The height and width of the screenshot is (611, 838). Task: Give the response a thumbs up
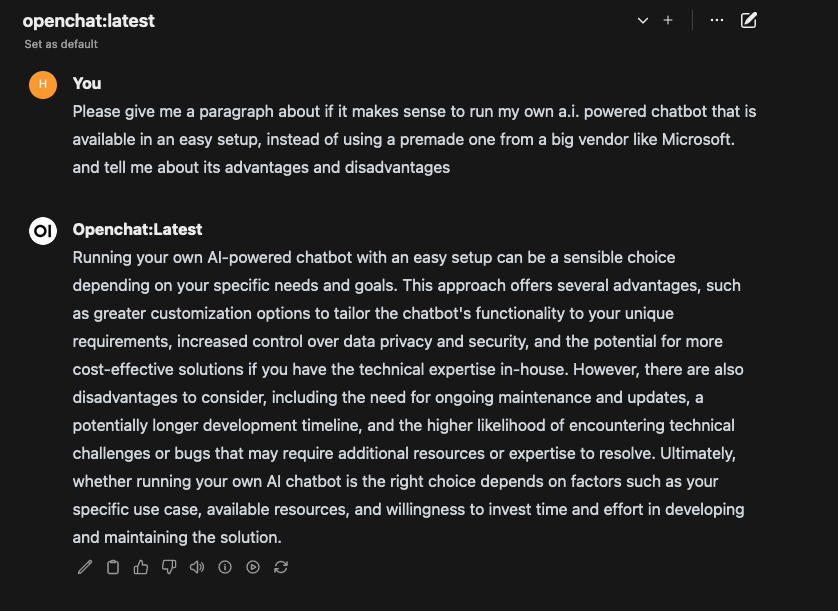141,567
